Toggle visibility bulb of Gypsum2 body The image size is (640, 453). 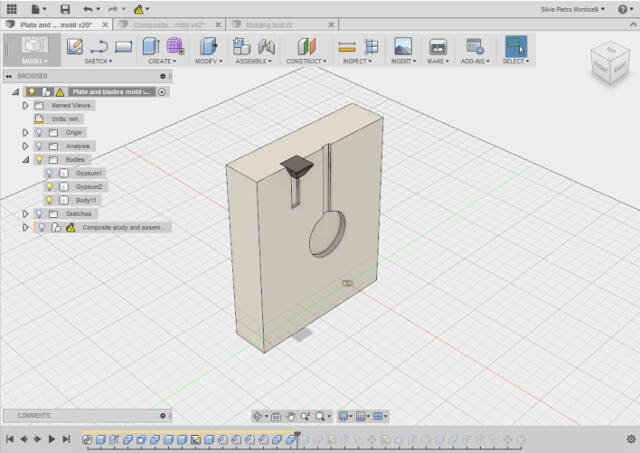point(49,187)
